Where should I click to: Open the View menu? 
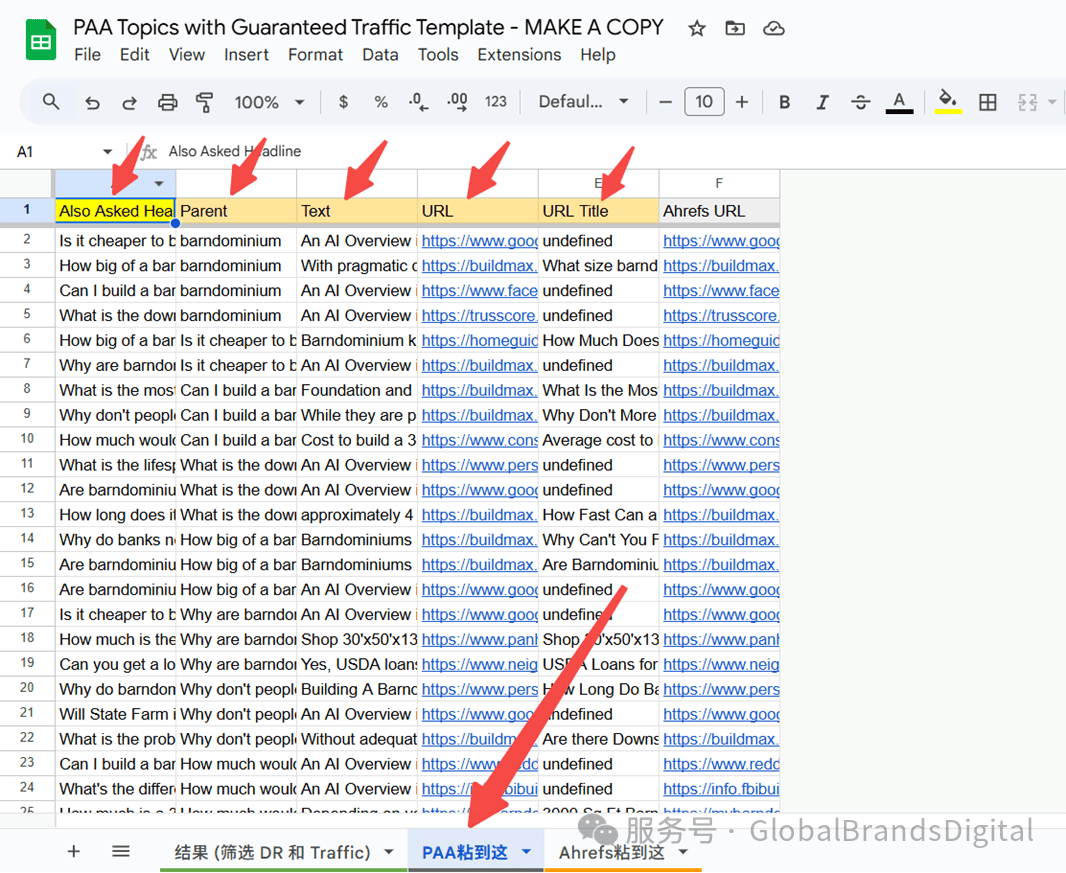tap(186, 54)
